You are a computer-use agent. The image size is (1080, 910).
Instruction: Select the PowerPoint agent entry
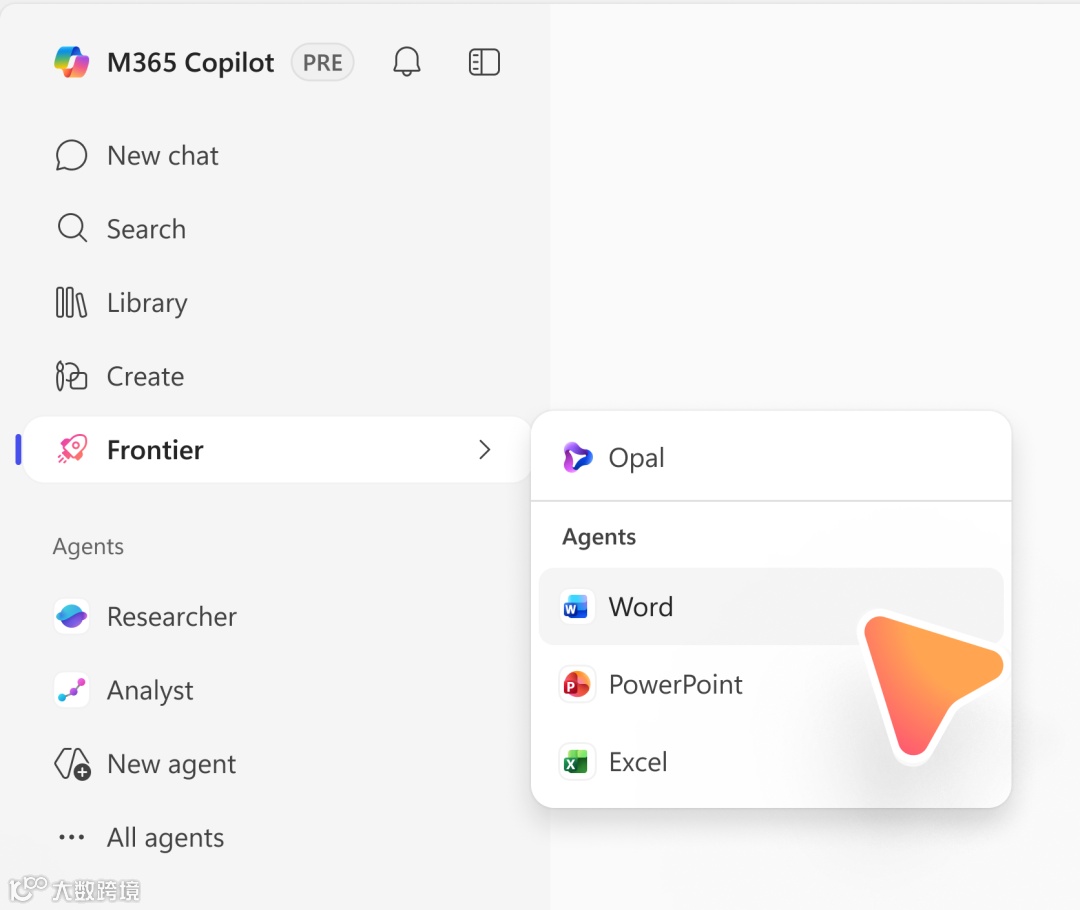771,685
